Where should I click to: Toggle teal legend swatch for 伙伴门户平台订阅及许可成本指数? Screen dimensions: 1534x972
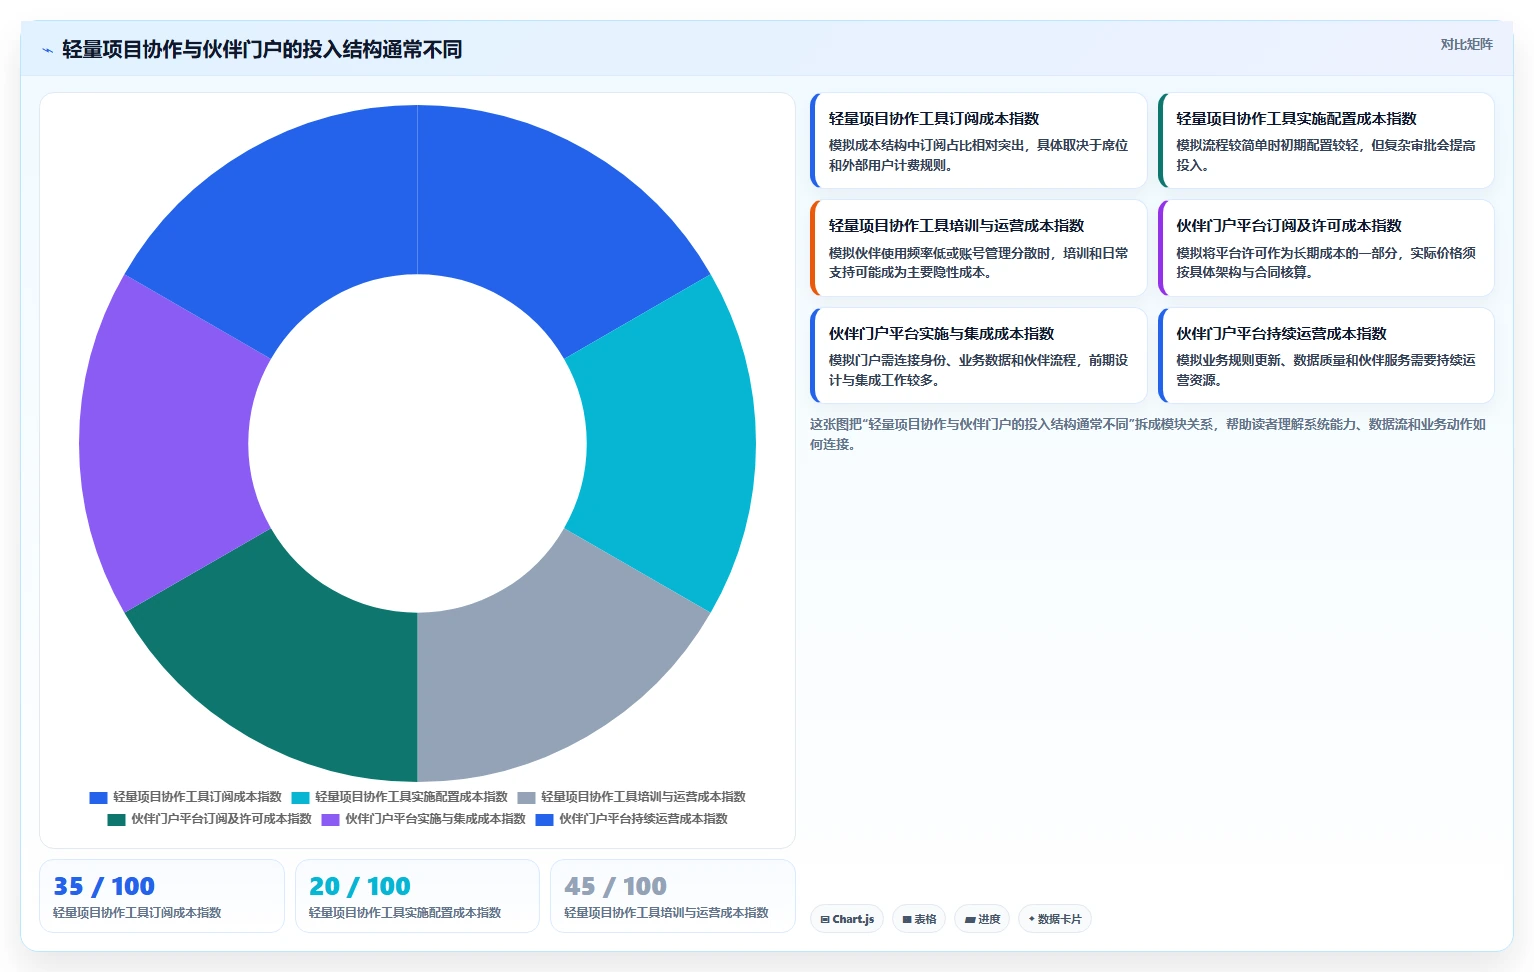click(116, 820)
